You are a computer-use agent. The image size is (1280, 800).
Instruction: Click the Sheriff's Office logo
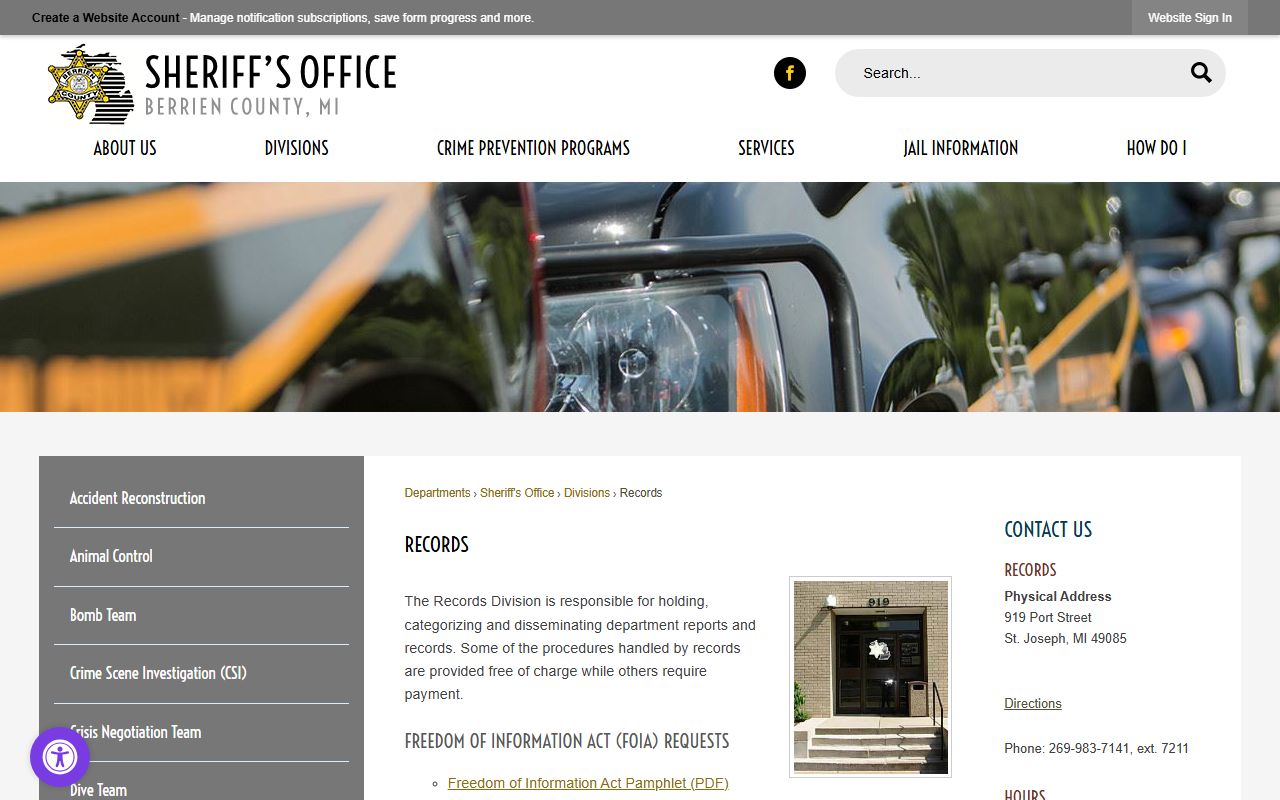(x=222, y=84)
